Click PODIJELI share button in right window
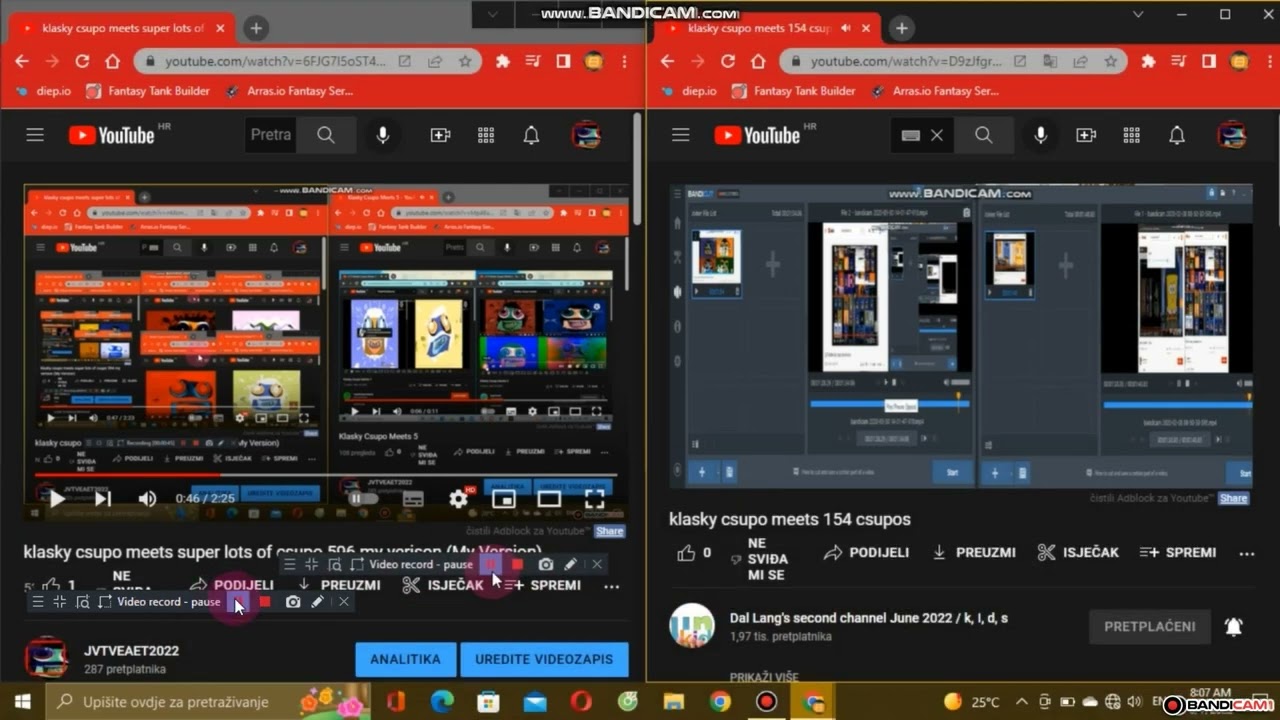The image size is (1280, 720). pos(866,552)
